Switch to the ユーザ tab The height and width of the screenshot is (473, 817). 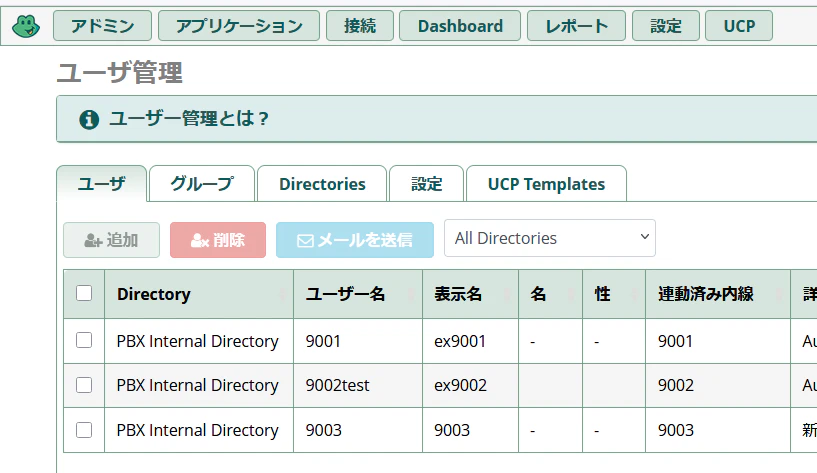click(x=102, y=183)
